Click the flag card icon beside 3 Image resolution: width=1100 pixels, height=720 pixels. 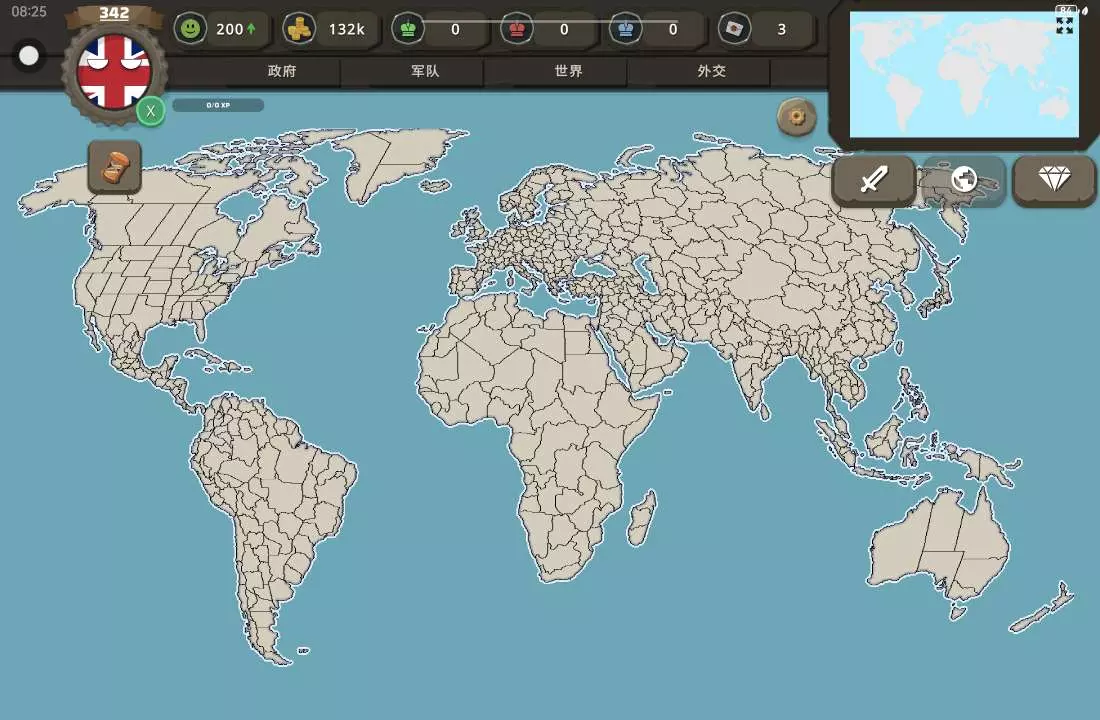pos(735,29)
